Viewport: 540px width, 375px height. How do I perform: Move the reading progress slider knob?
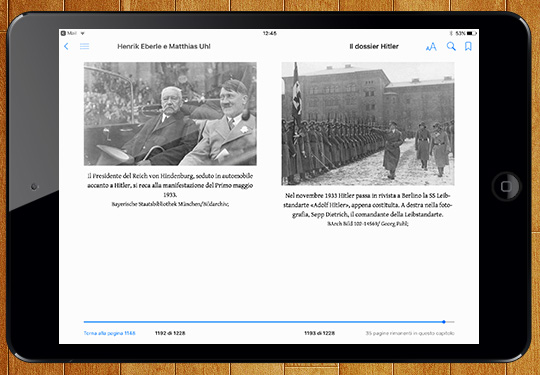point(444,322)
